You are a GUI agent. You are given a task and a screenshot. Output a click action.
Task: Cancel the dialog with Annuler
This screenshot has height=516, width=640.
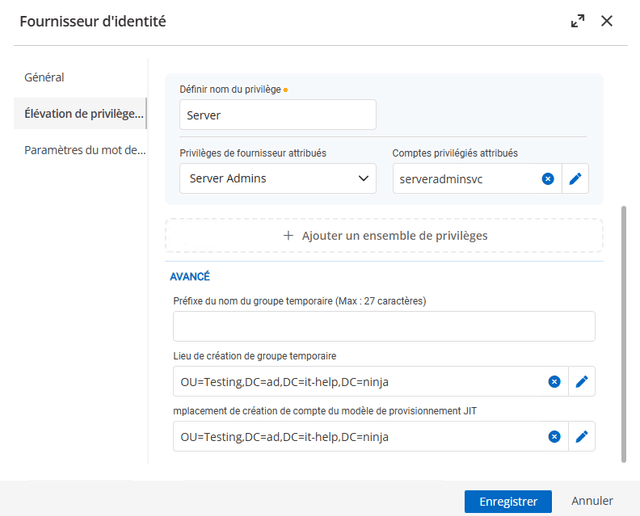pos(592,501)
